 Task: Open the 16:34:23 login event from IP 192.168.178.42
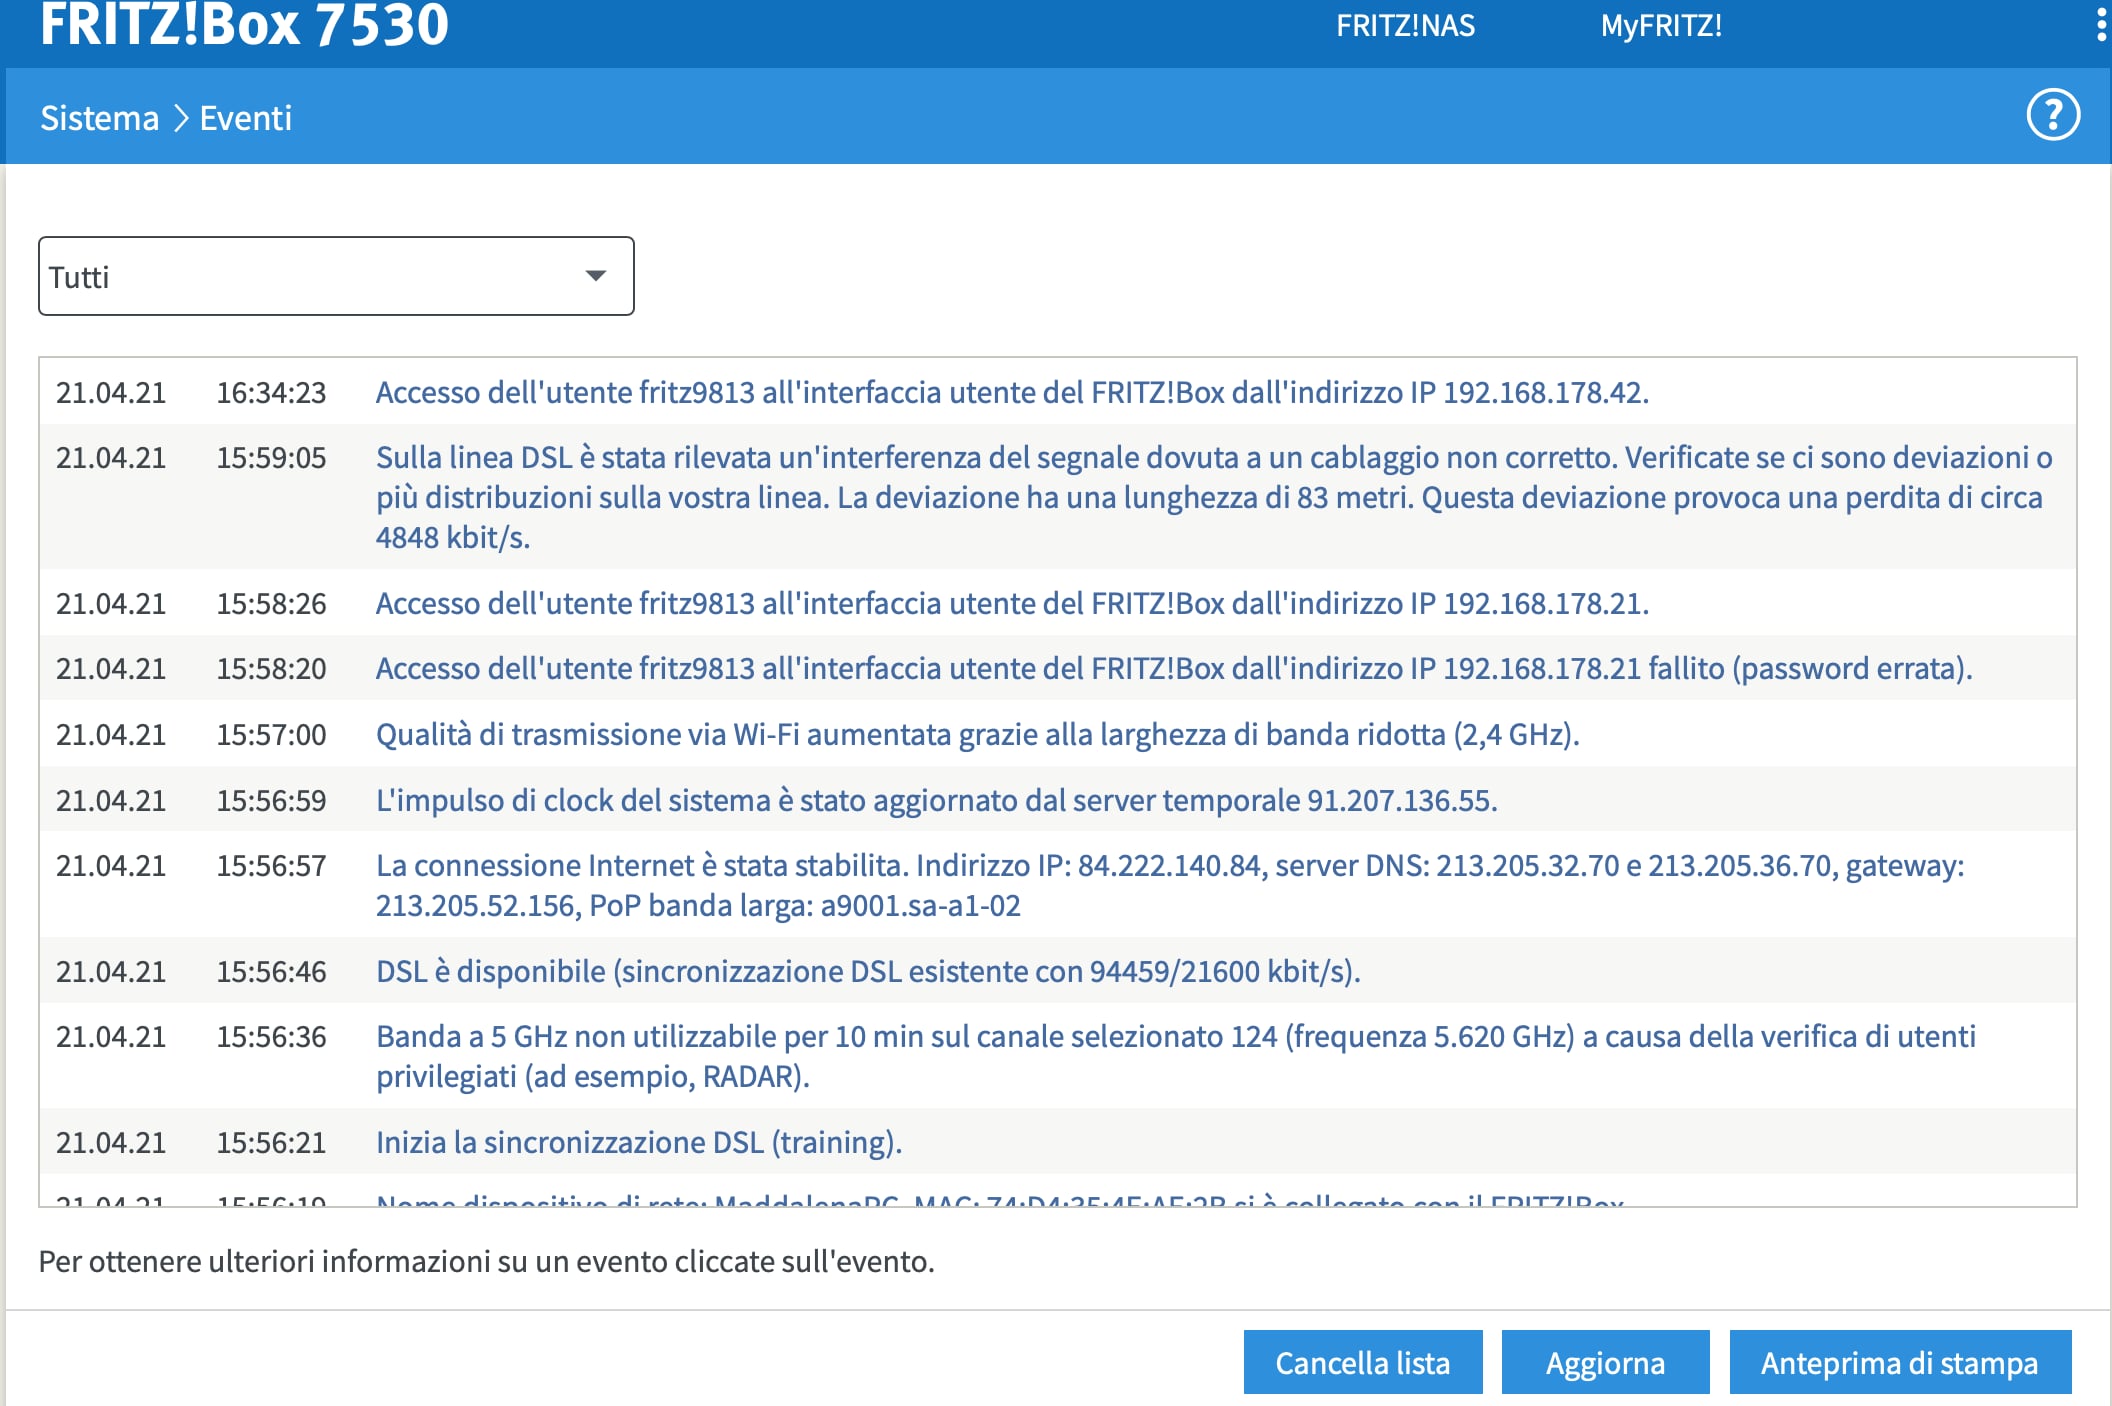[1012, 392]
